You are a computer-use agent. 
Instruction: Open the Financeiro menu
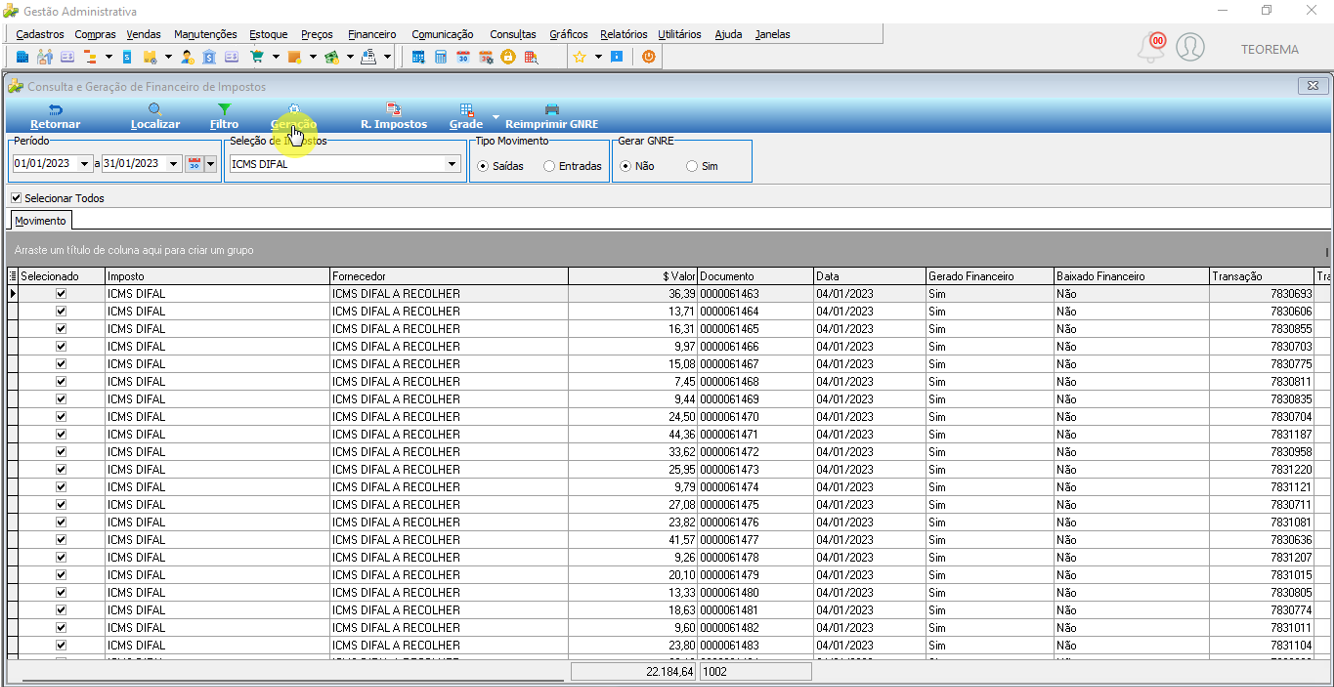(372, 34)
